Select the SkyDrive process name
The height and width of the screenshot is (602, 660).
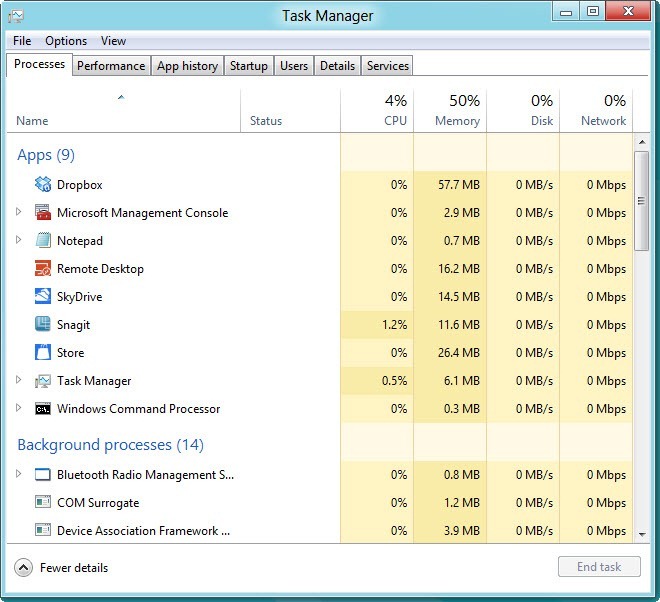click(80, 297)
